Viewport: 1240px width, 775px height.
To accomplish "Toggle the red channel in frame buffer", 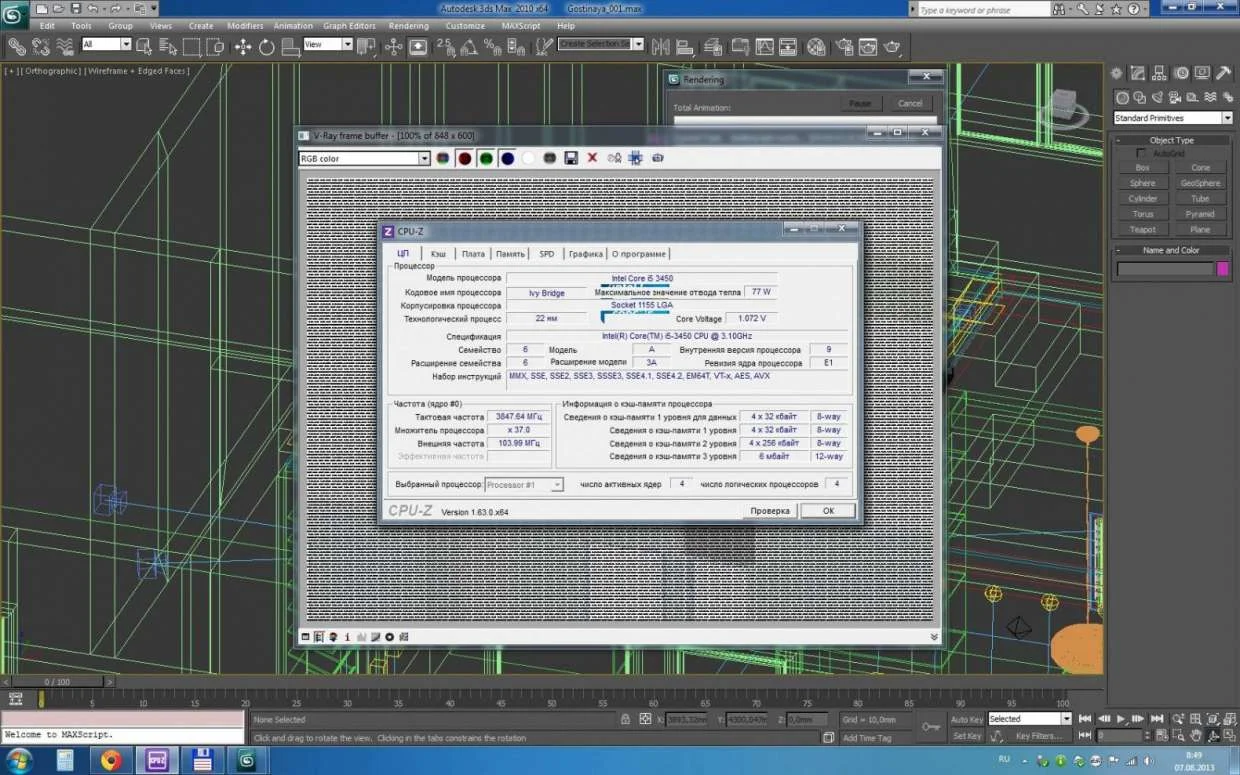I will click(x=464, y=158).
